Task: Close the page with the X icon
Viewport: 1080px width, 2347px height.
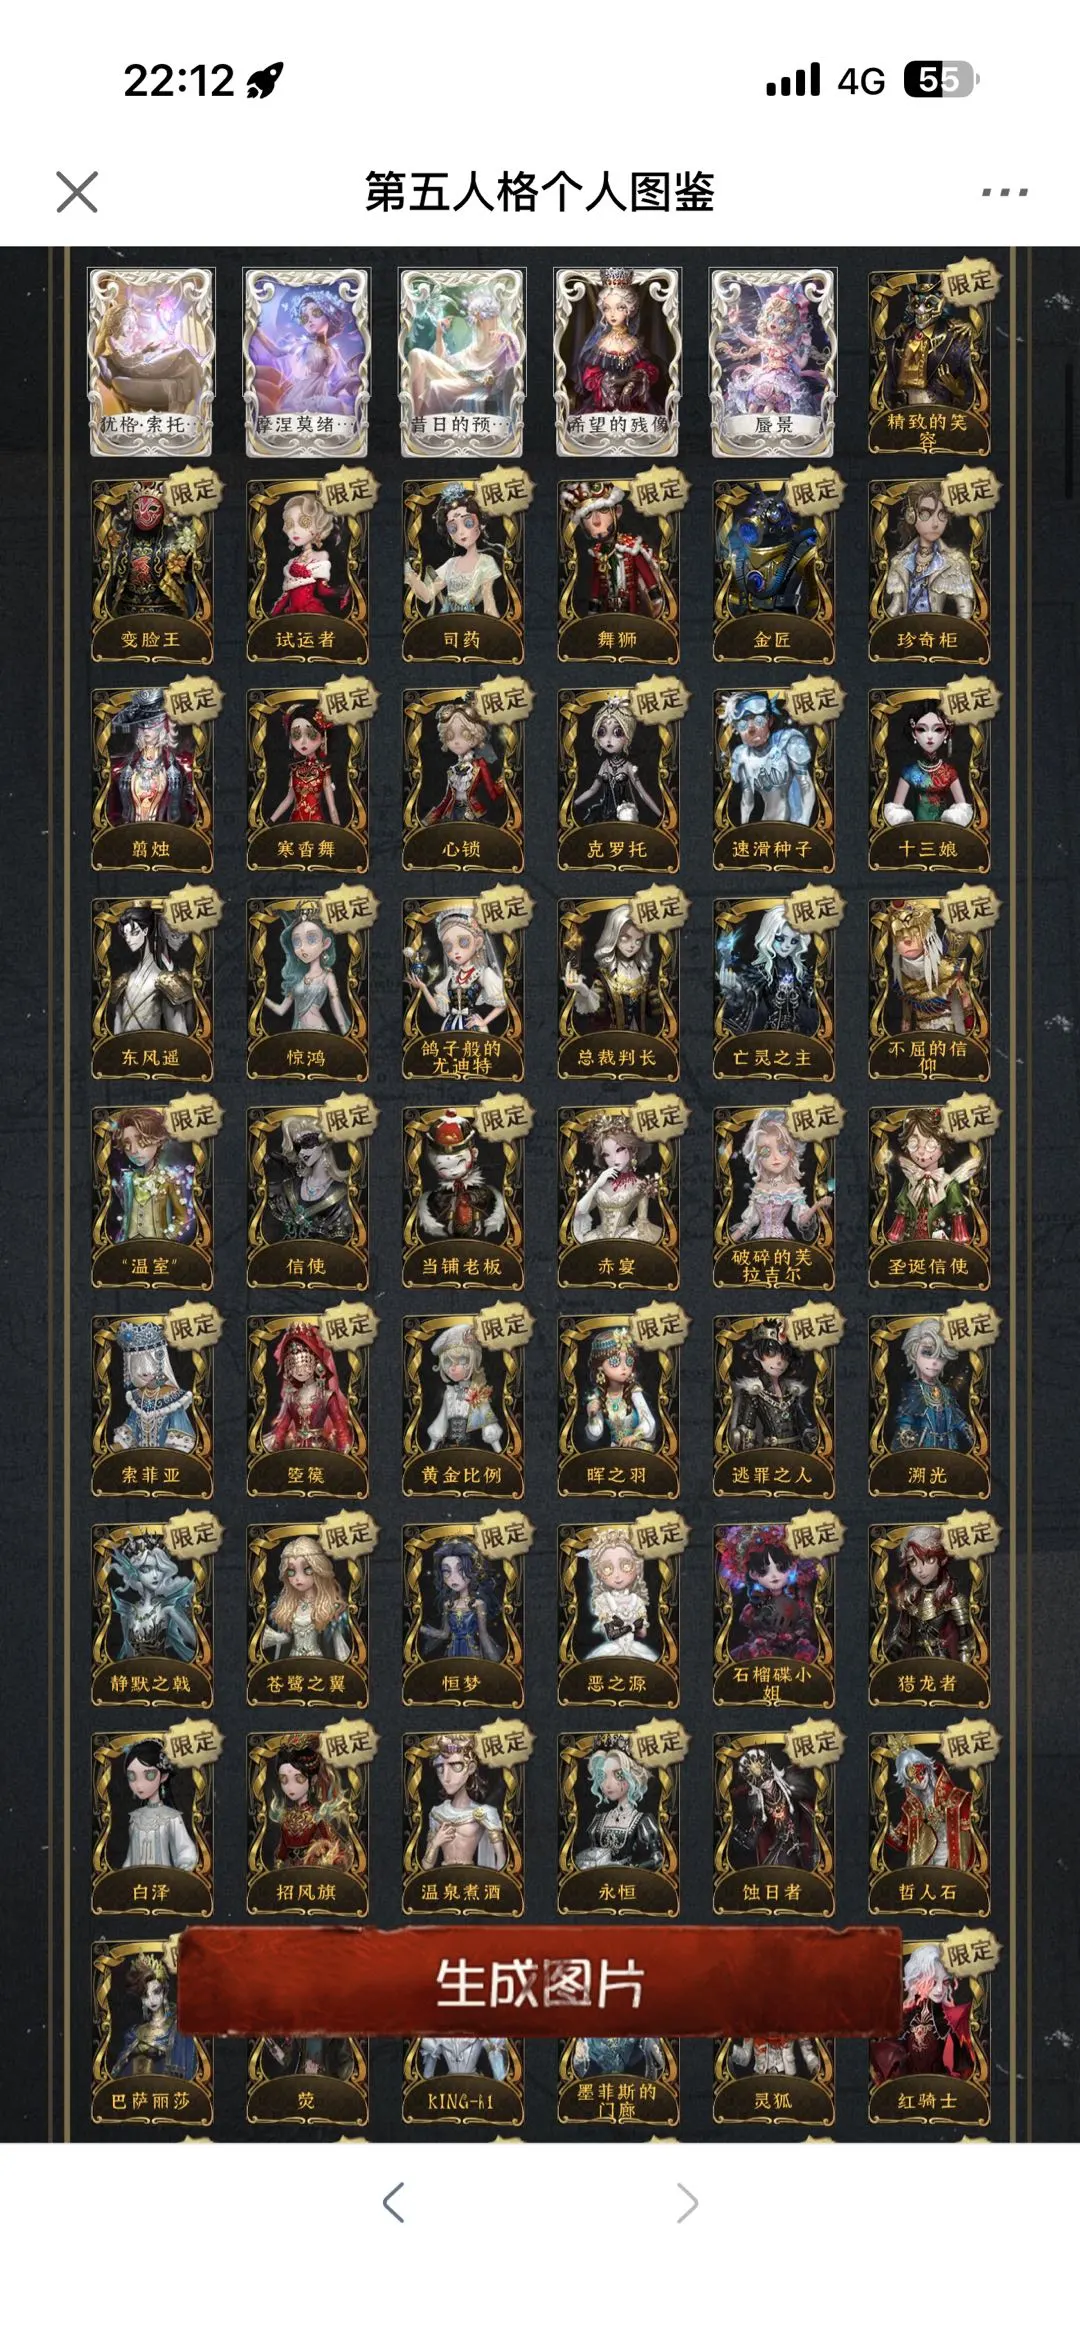Action: click(77, 192)
